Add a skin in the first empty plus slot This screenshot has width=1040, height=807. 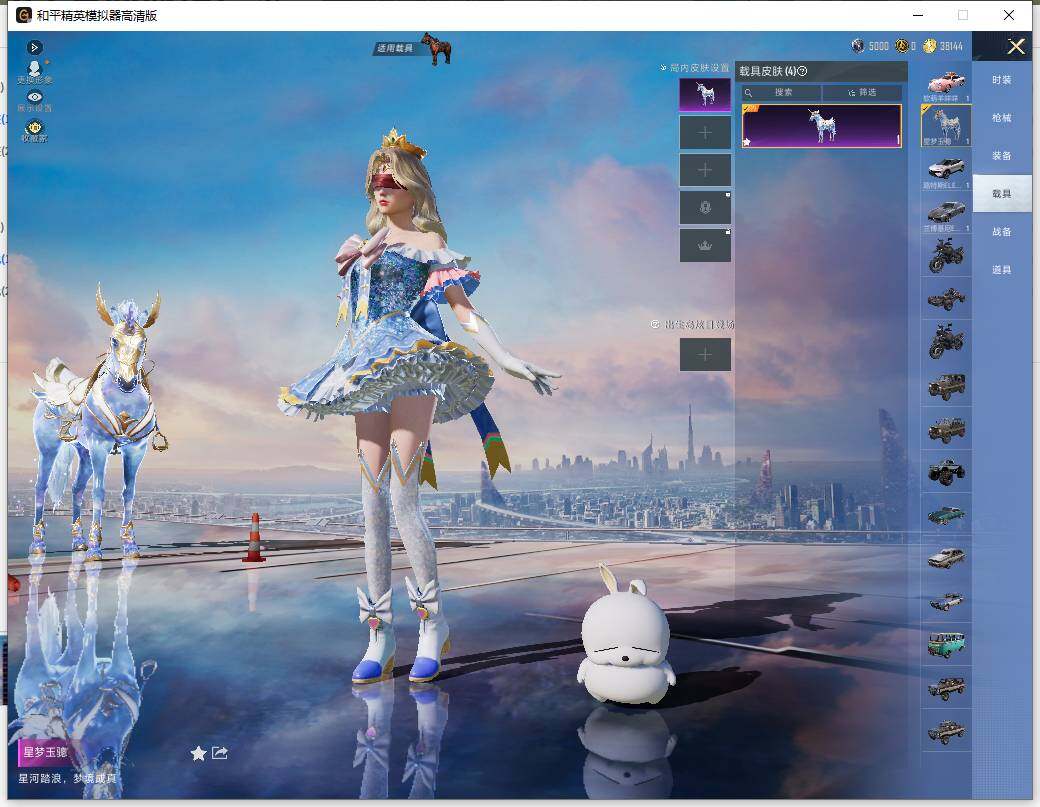(x=705, y=133)
